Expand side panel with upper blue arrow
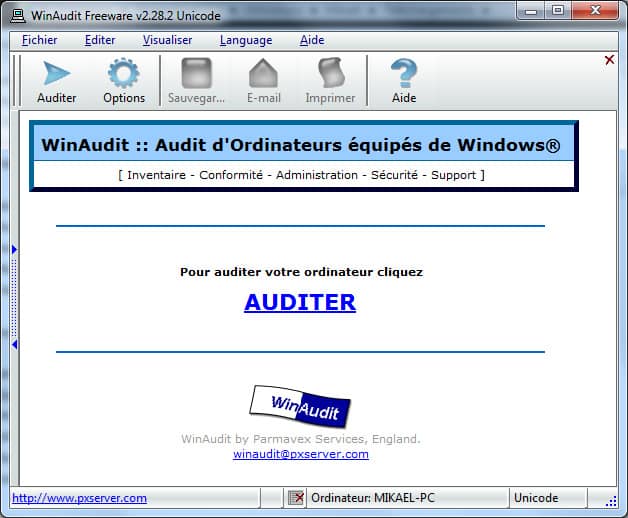The image size is (628, 518). click(15, 249)
